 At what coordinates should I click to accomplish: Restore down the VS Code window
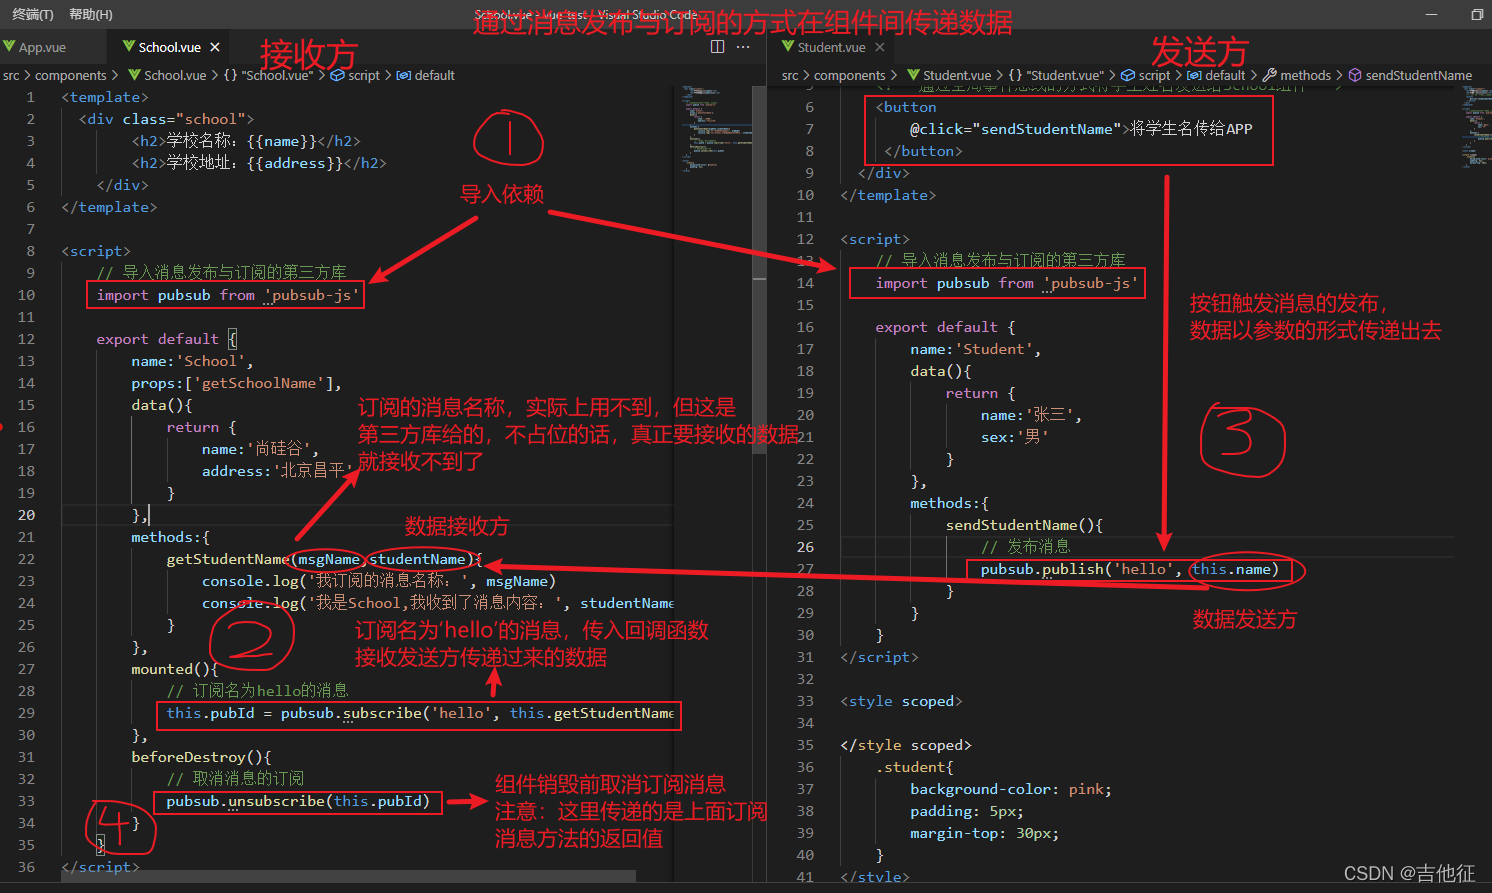(x=1476, y=14)
